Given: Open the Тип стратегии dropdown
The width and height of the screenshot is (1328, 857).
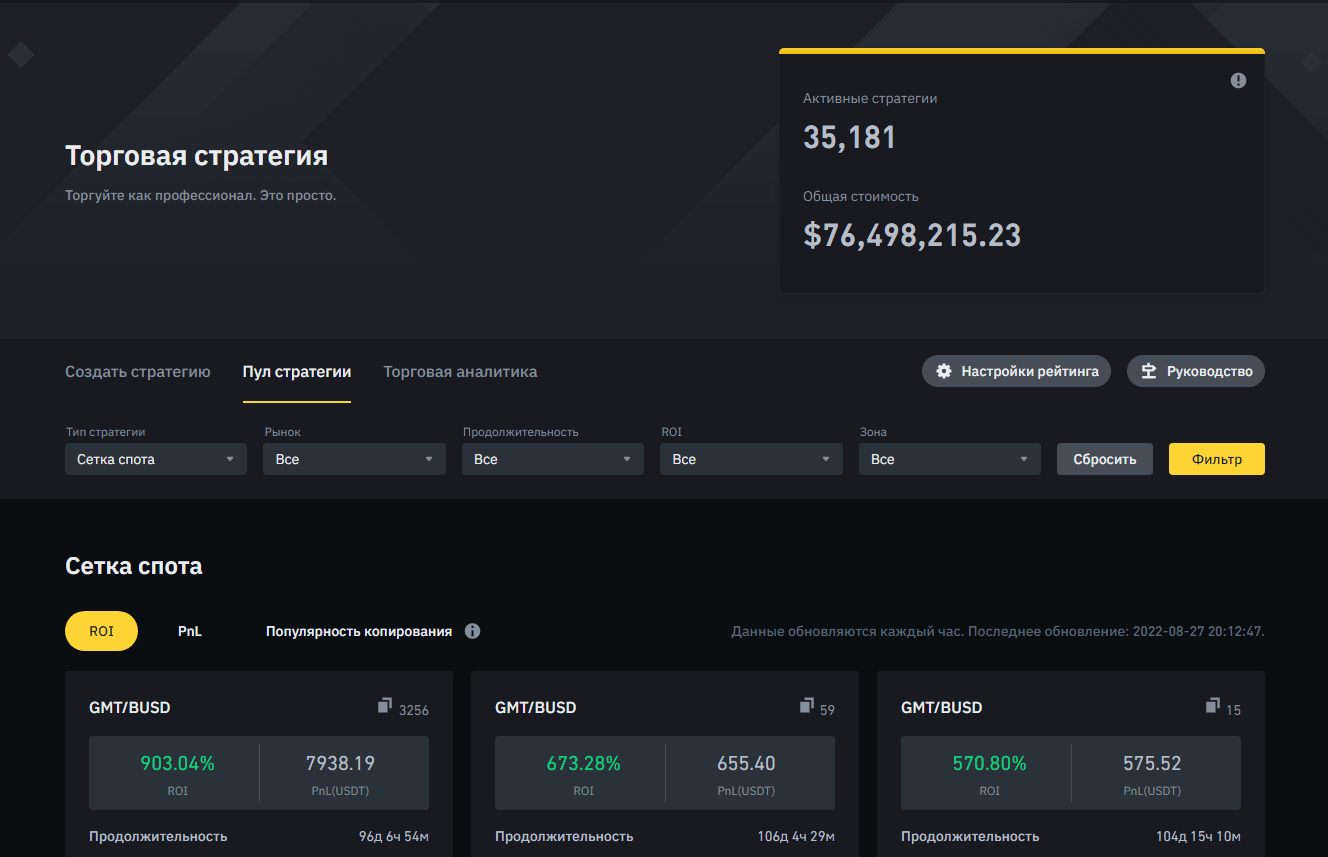Looking at the screenshot, I should click(155, 459).
